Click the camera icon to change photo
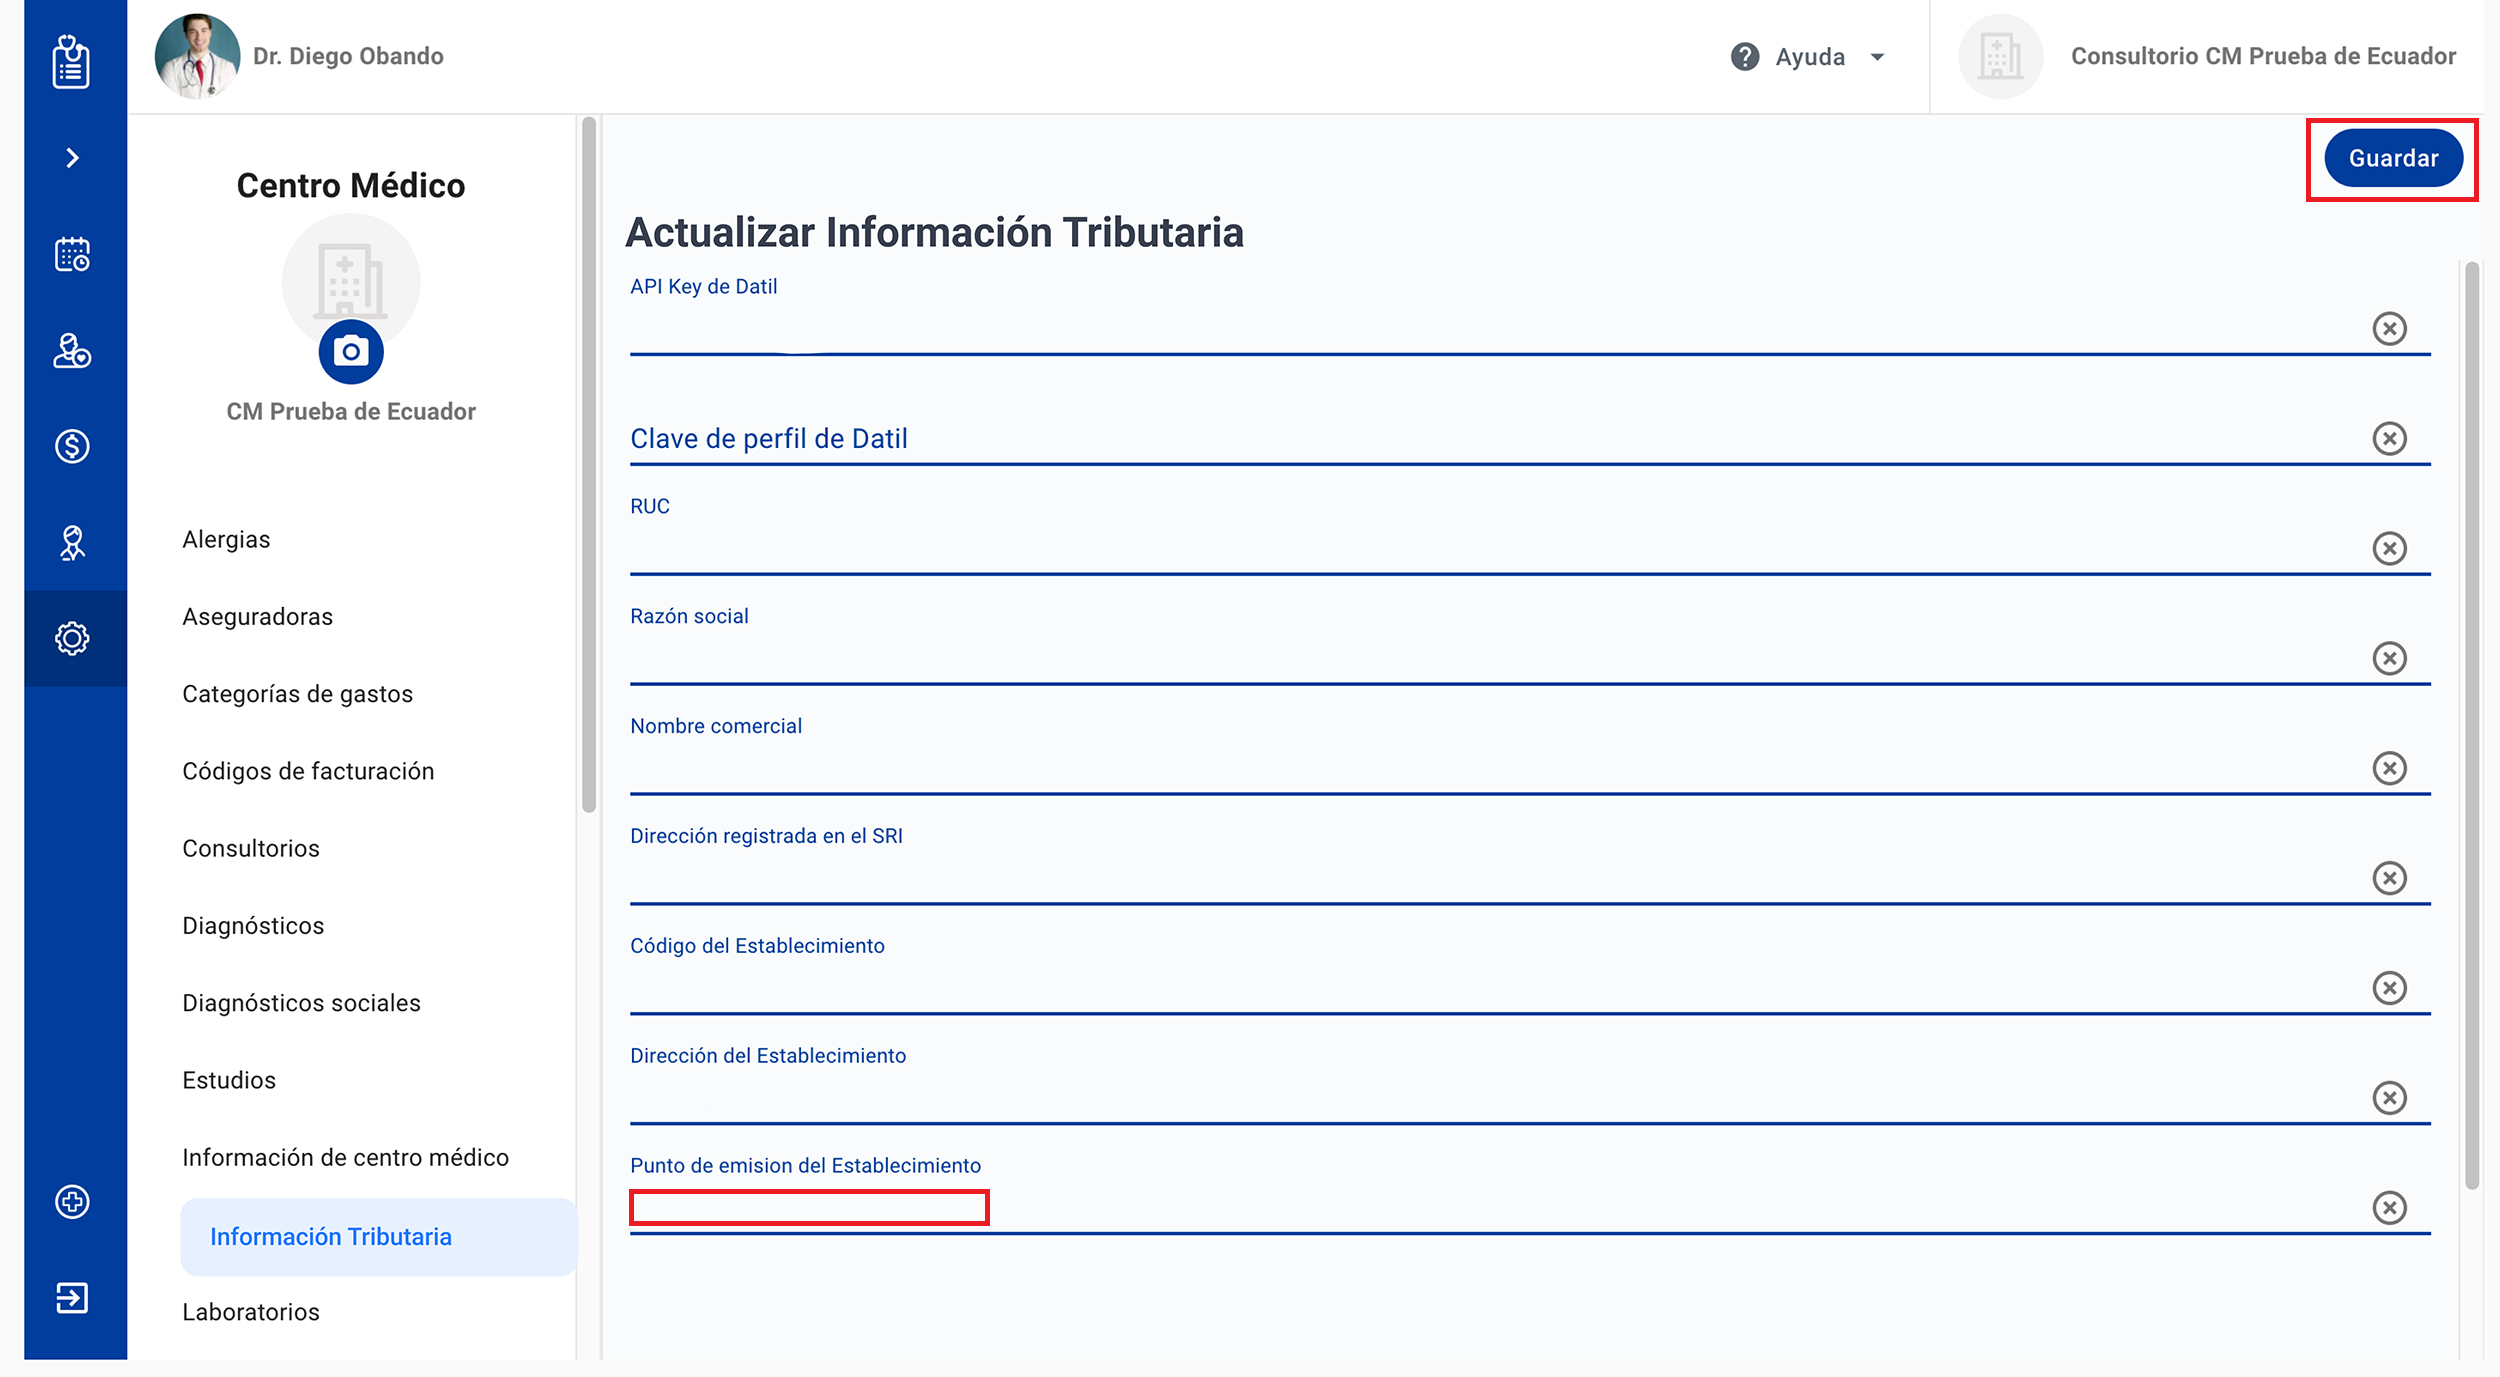 coord(350,352)
